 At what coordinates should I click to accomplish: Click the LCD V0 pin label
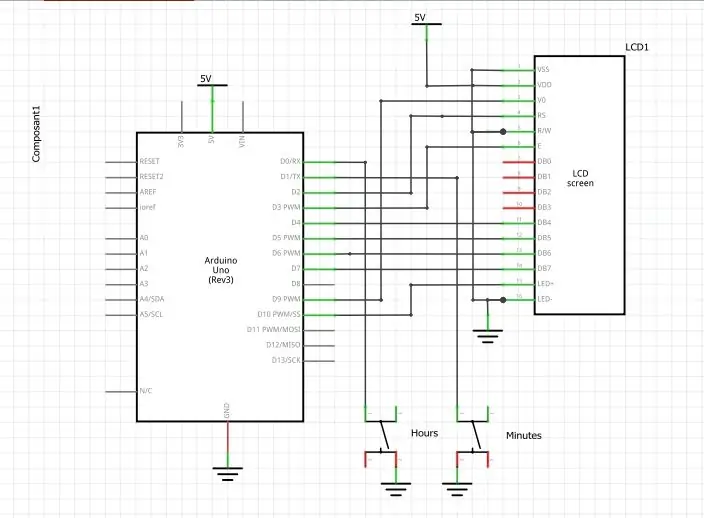click(541, 100)
